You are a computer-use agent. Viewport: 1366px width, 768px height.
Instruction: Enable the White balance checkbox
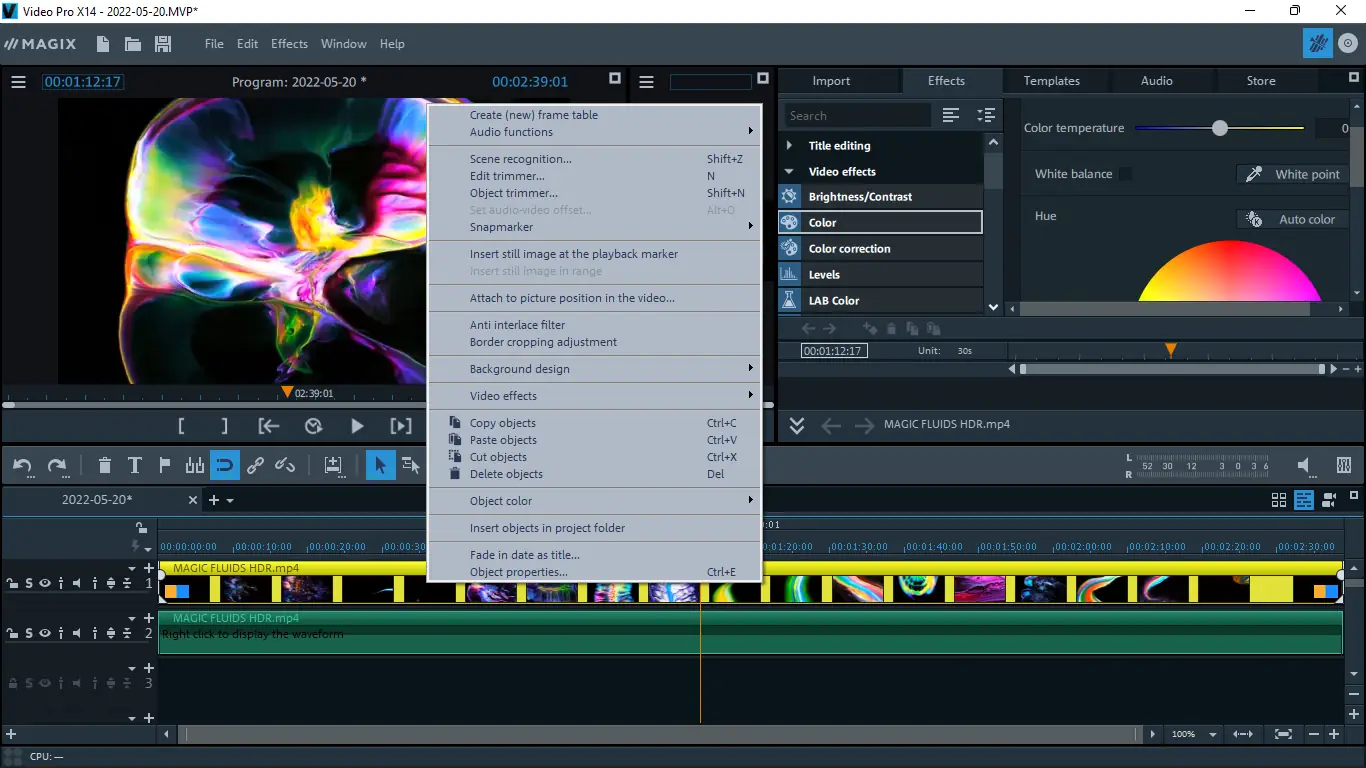click(1125, 174)
